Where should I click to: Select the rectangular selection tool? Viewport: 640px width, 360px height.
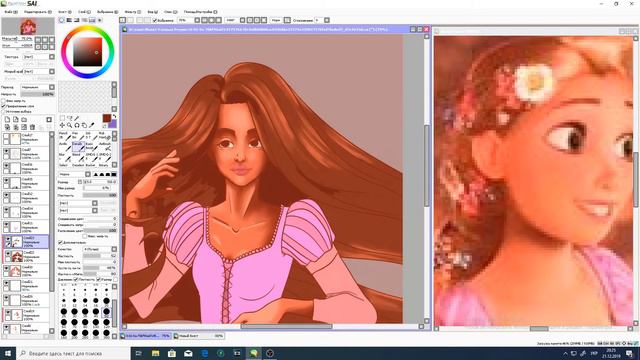(62, 118)
